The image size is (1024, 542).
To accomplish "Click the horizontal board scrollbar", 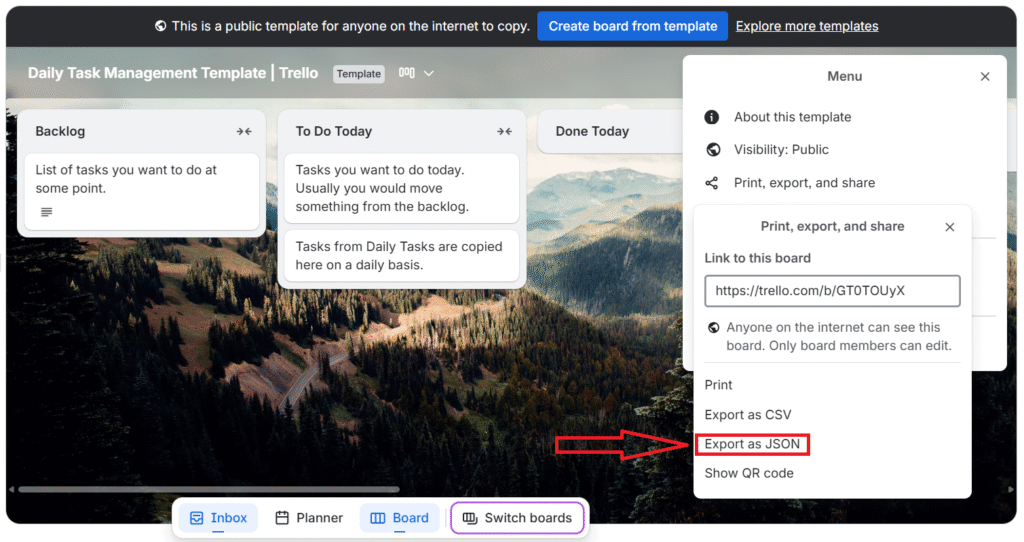I will pyautogui.click(x=208, y=489).
